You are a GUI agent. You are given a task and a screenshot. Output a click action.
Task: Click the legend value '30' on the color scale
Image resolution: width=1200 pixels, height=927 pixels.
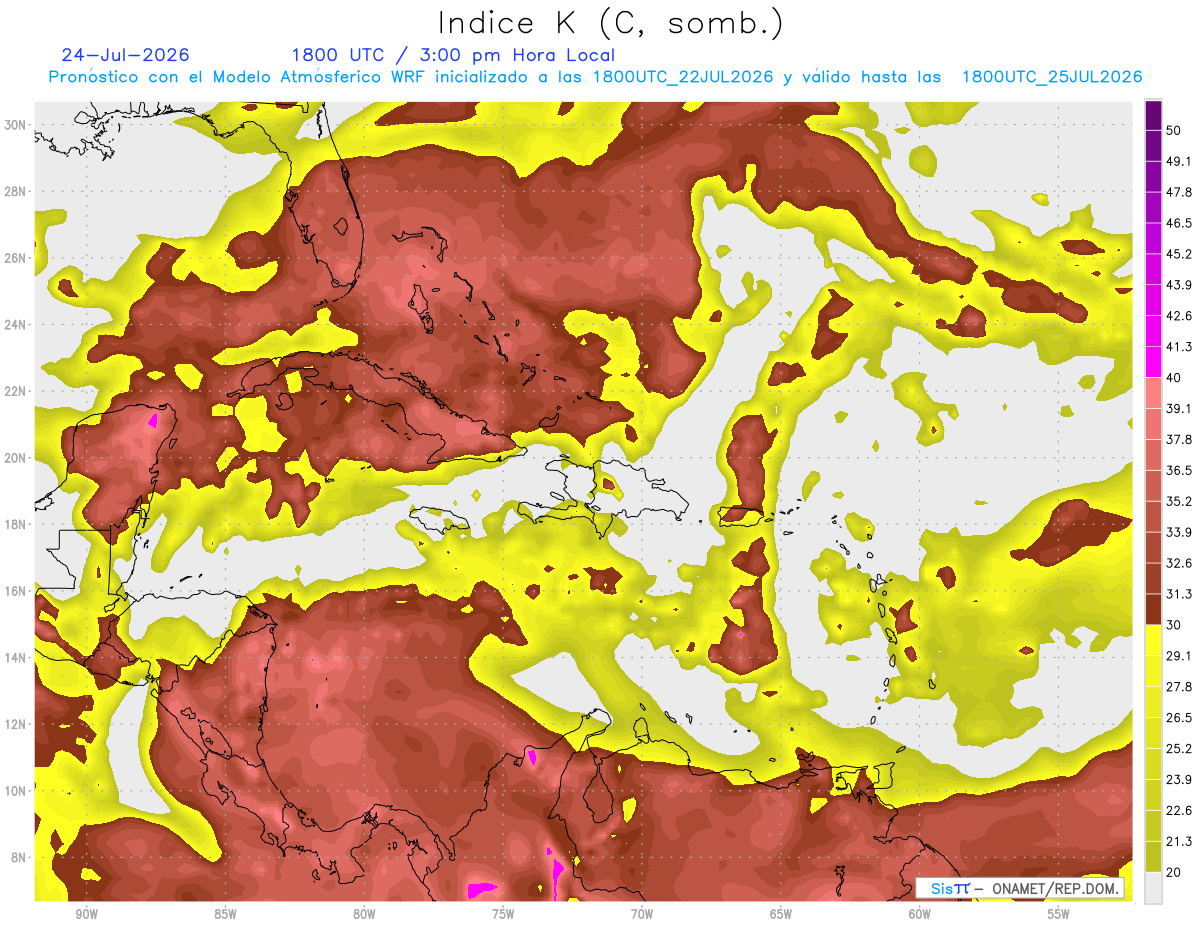[1175, 625]
